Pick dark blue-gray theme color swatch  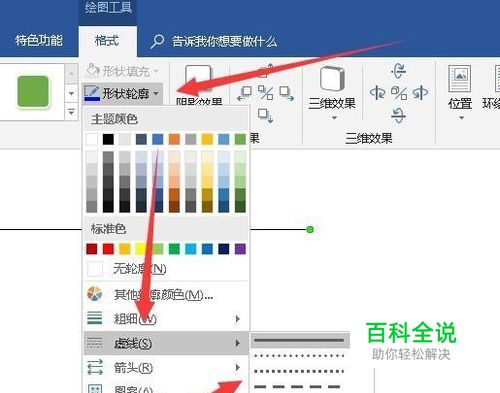point(141,139)
